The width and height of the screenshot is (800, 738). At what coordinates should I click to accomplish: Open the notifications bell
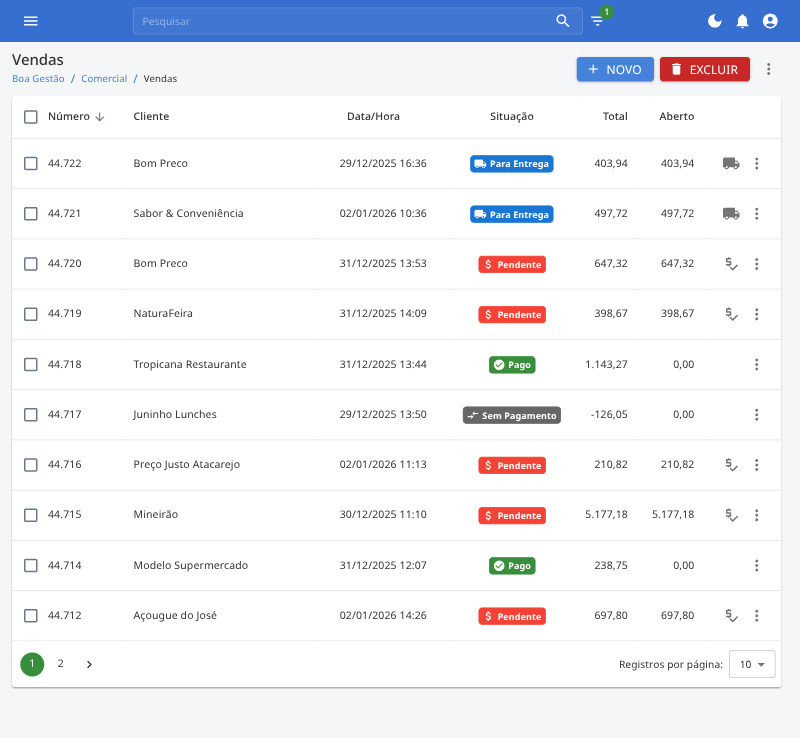tap(742, 21)
